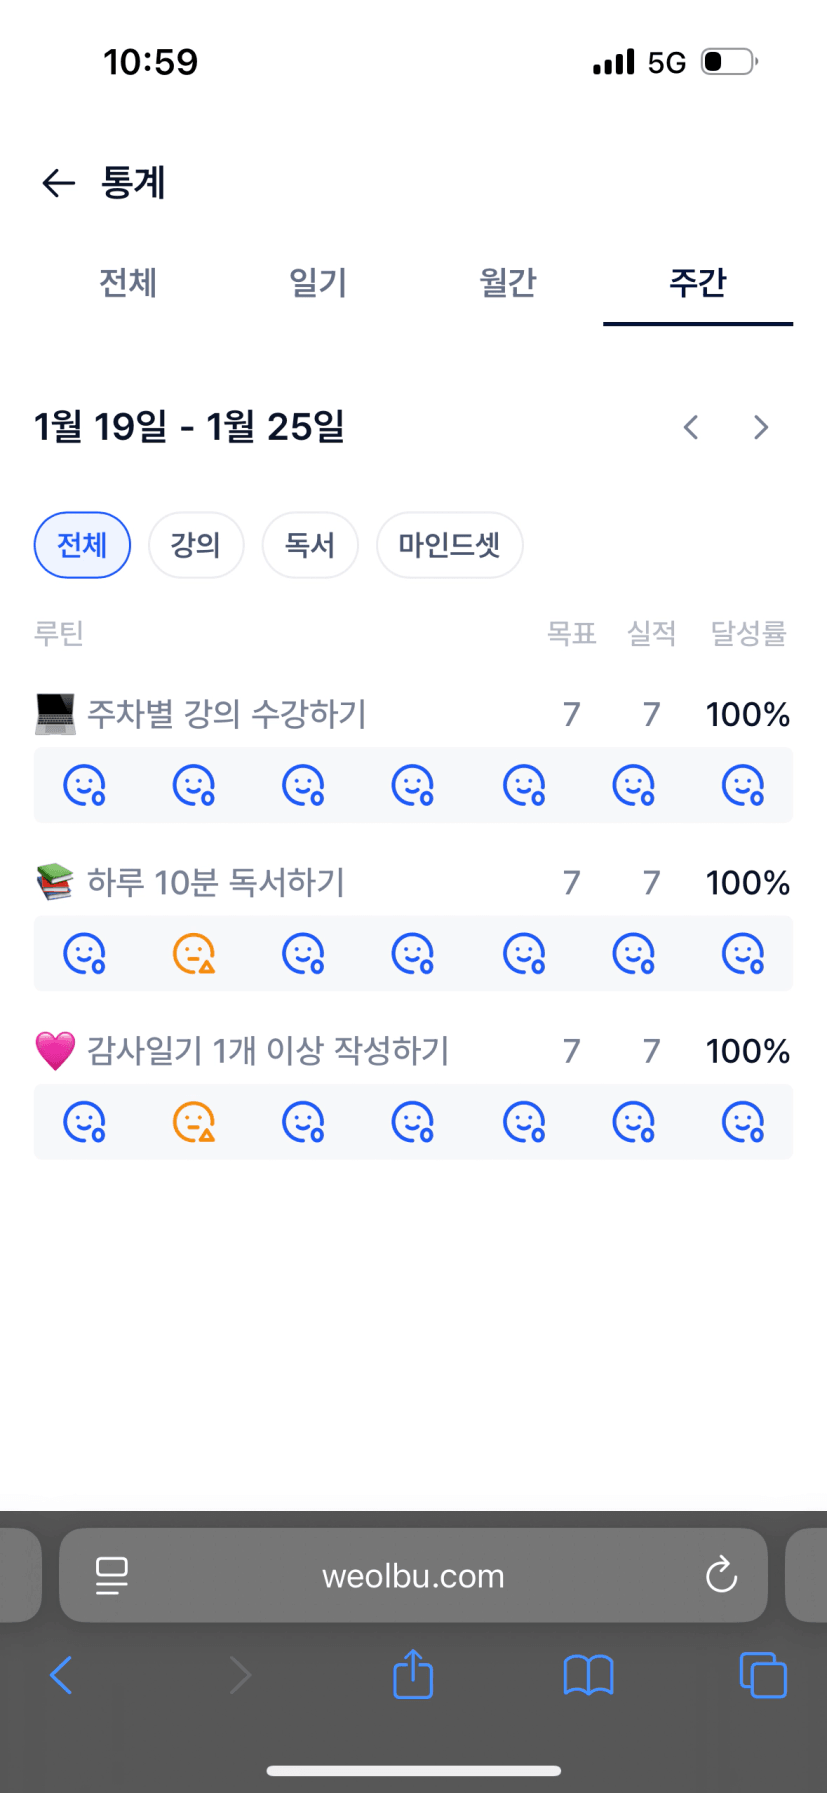Switch to the 월간 tab

pos(508,283)
